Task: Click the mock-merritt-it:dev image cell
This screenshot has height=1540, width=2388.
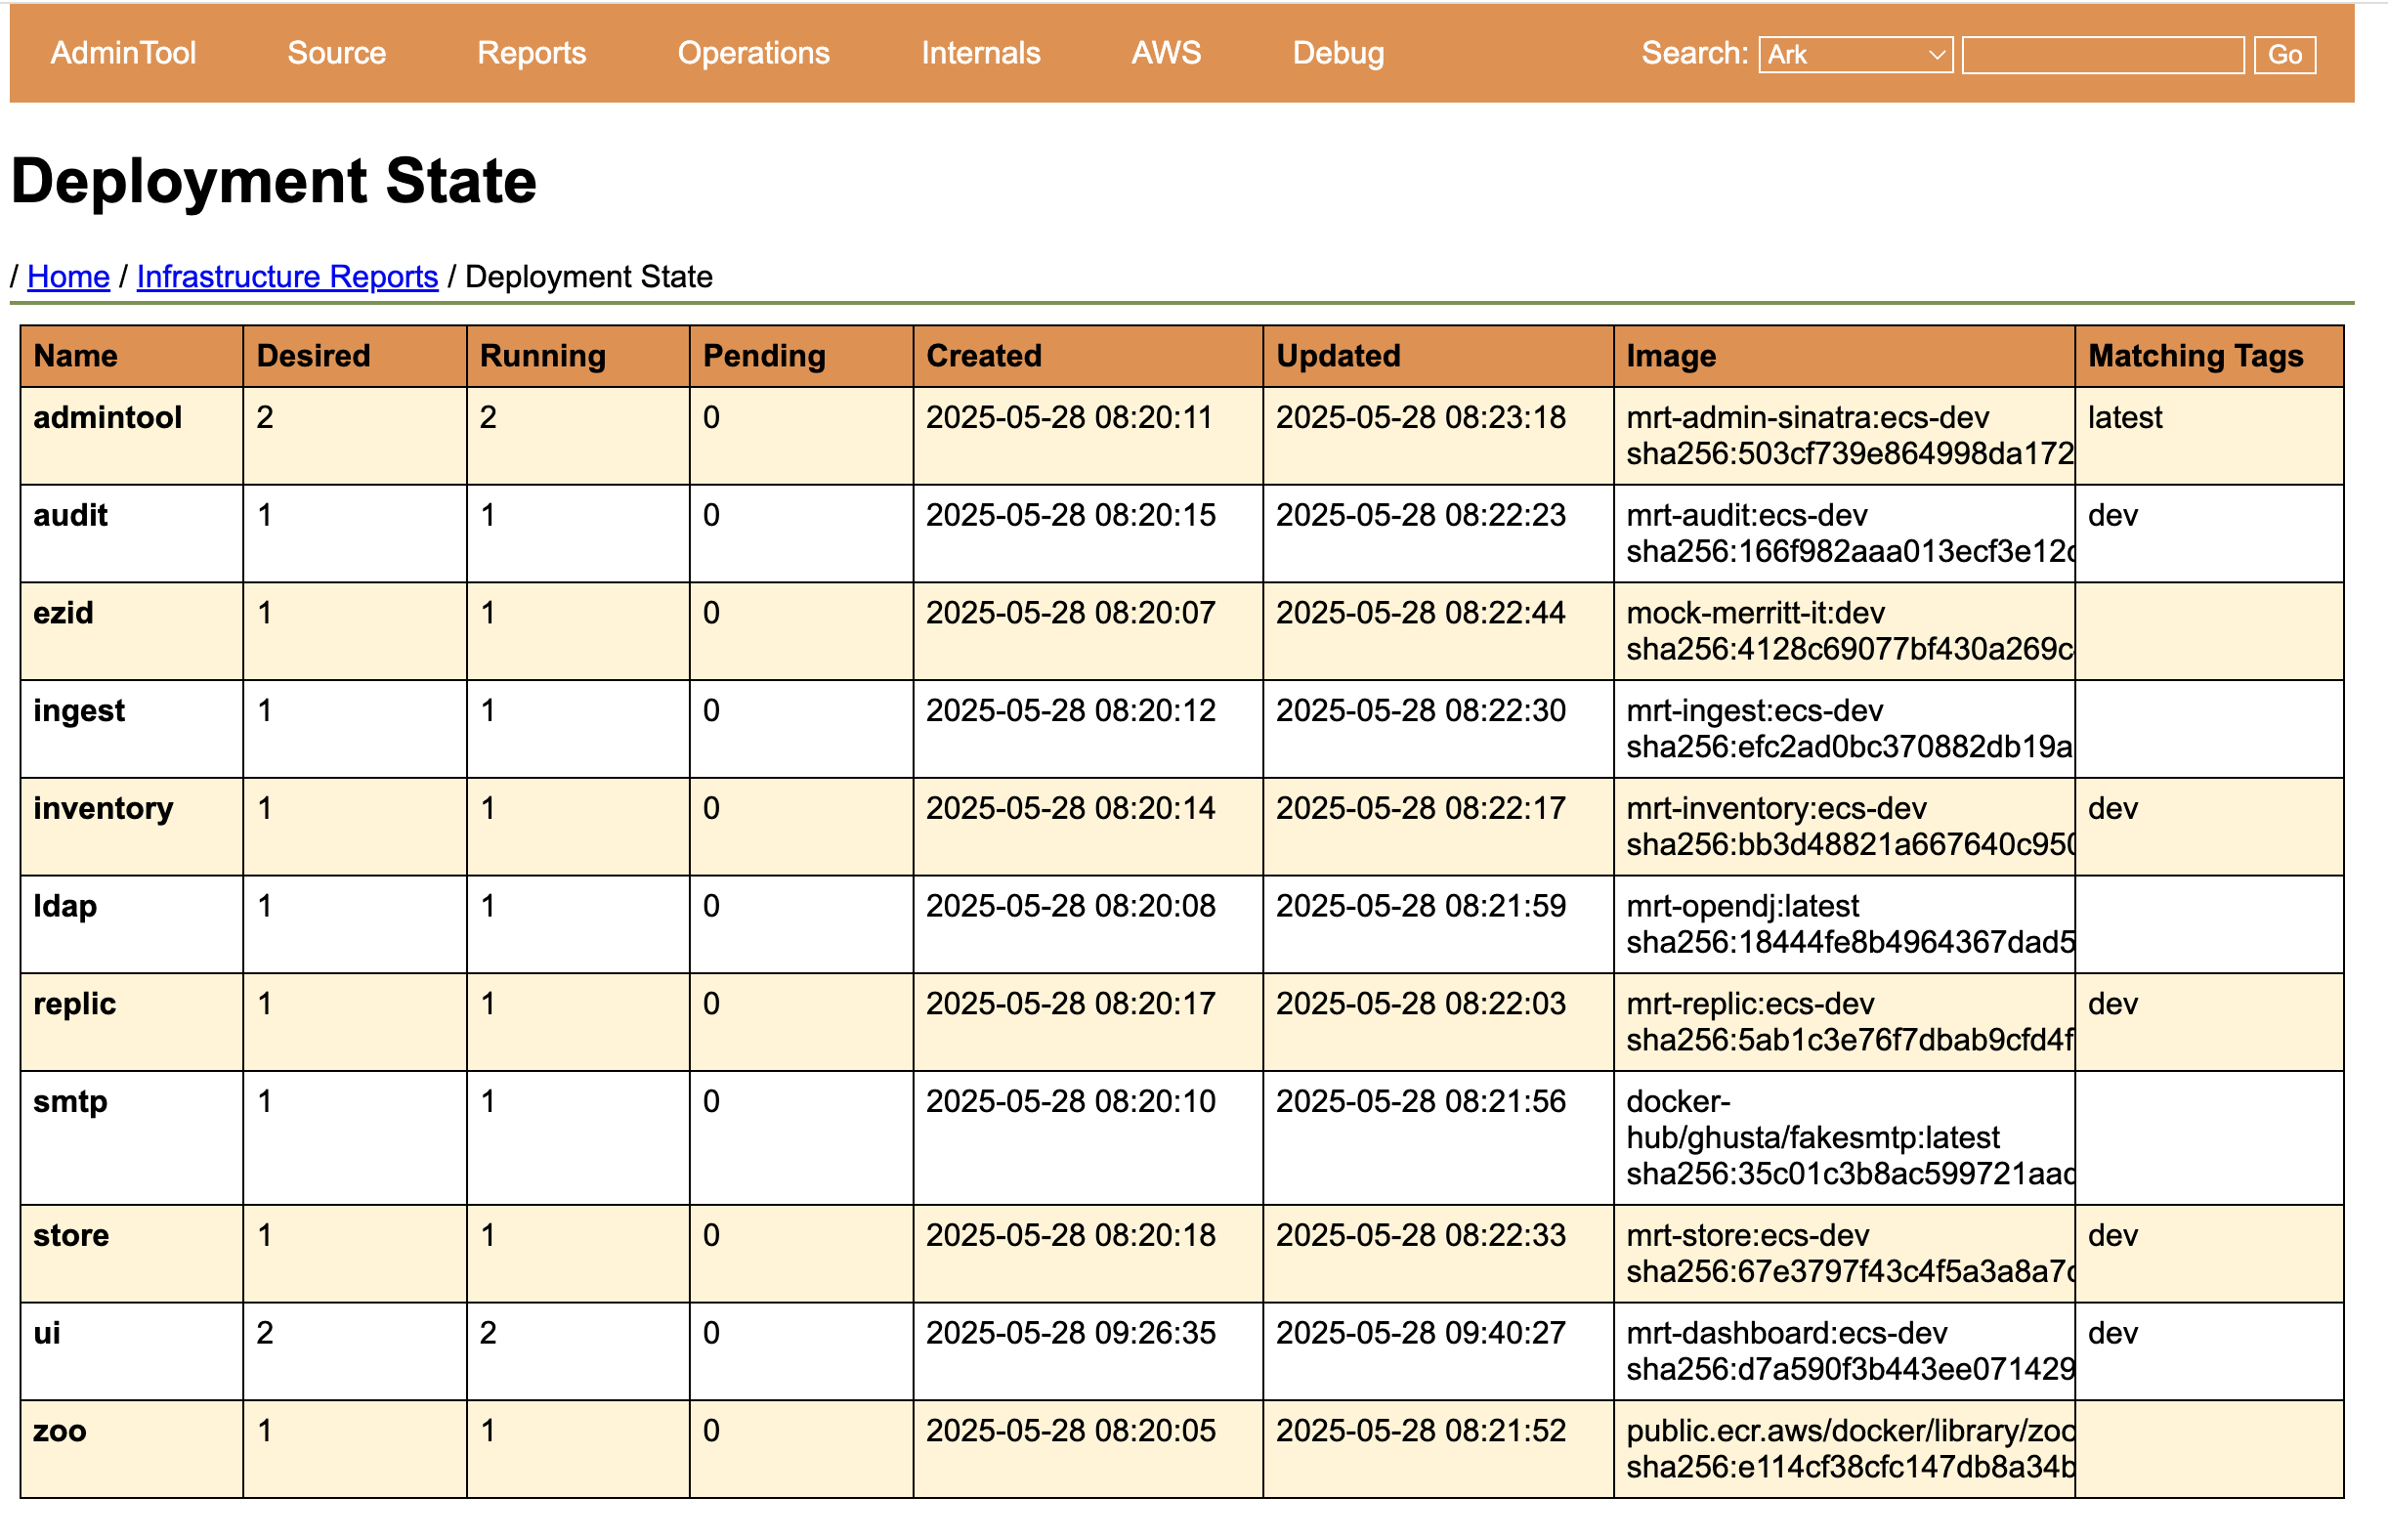Action: click(1844, 632)
